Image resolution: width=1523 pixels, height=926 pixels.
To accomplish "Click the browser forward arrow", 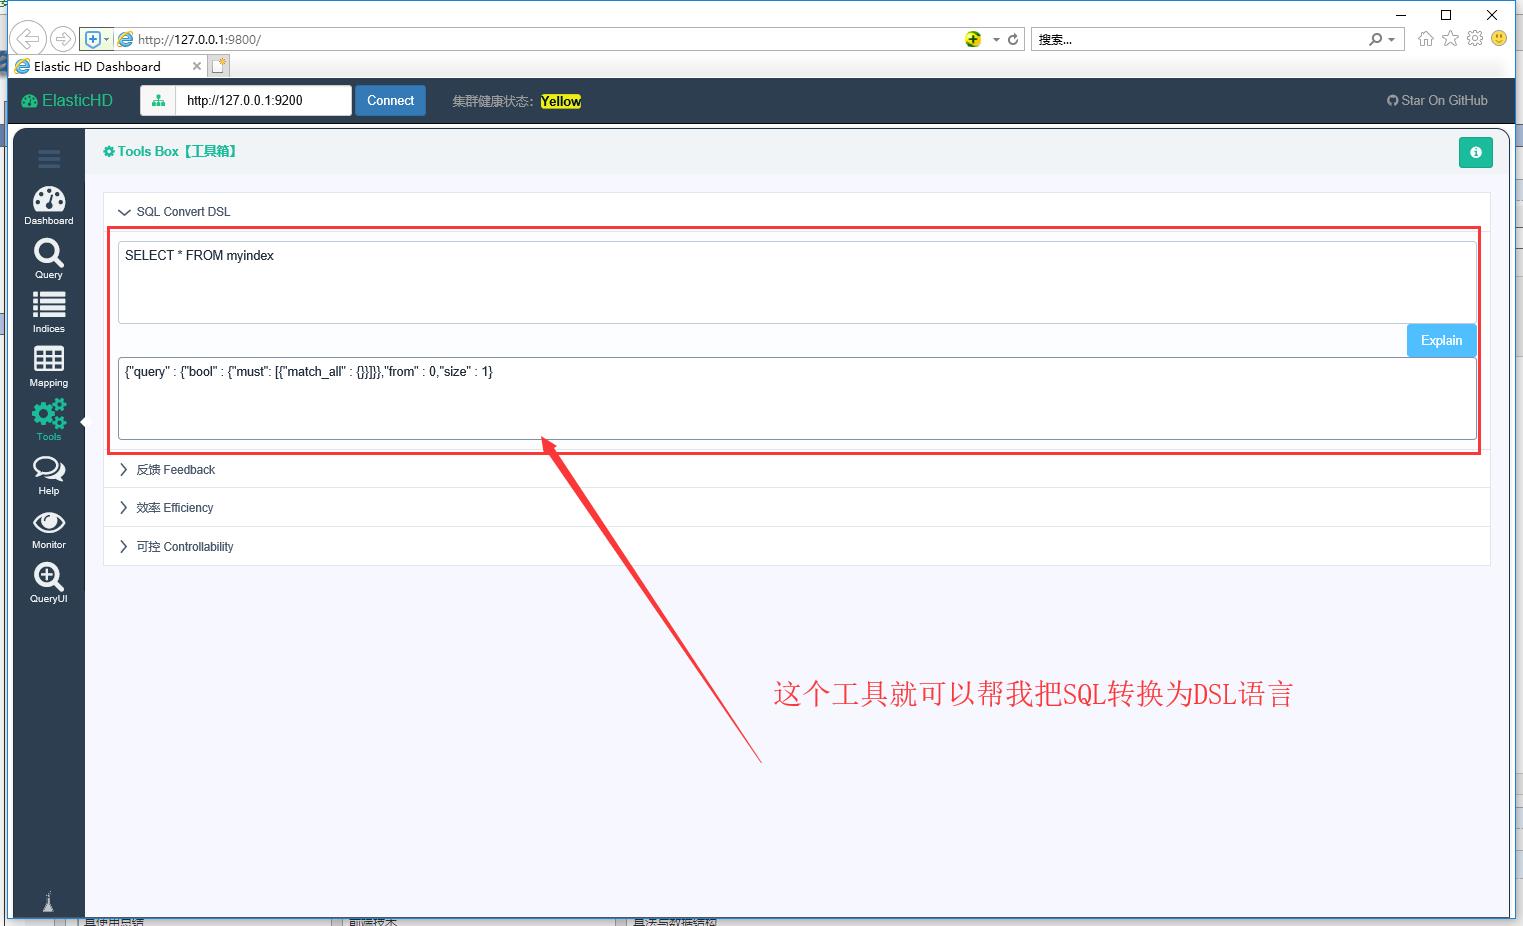I will (62, 39).
